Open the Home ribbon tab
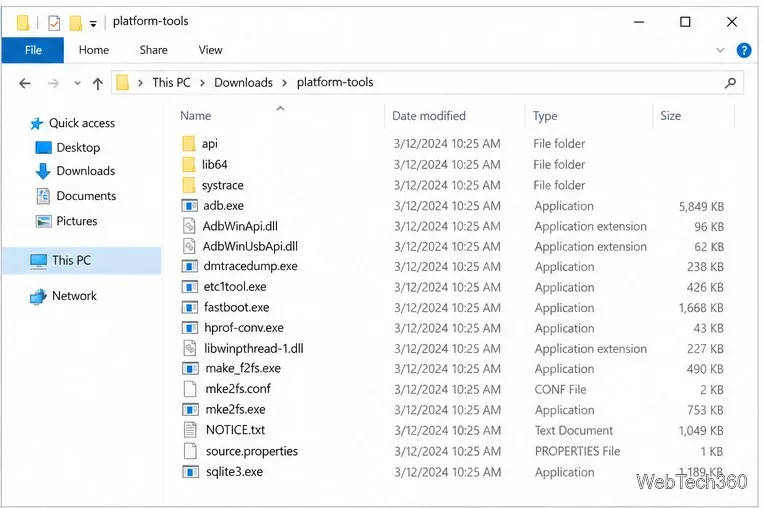This screenshot has height=508, width=764. pyautogui.click(x=94, y=50)
